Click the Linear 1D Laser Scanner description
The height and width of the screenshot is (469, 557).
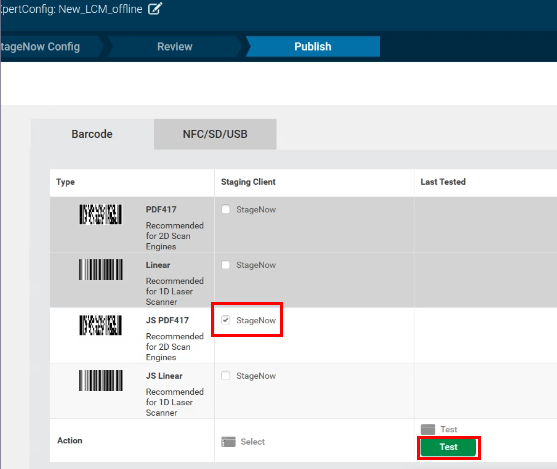(174, 291)
